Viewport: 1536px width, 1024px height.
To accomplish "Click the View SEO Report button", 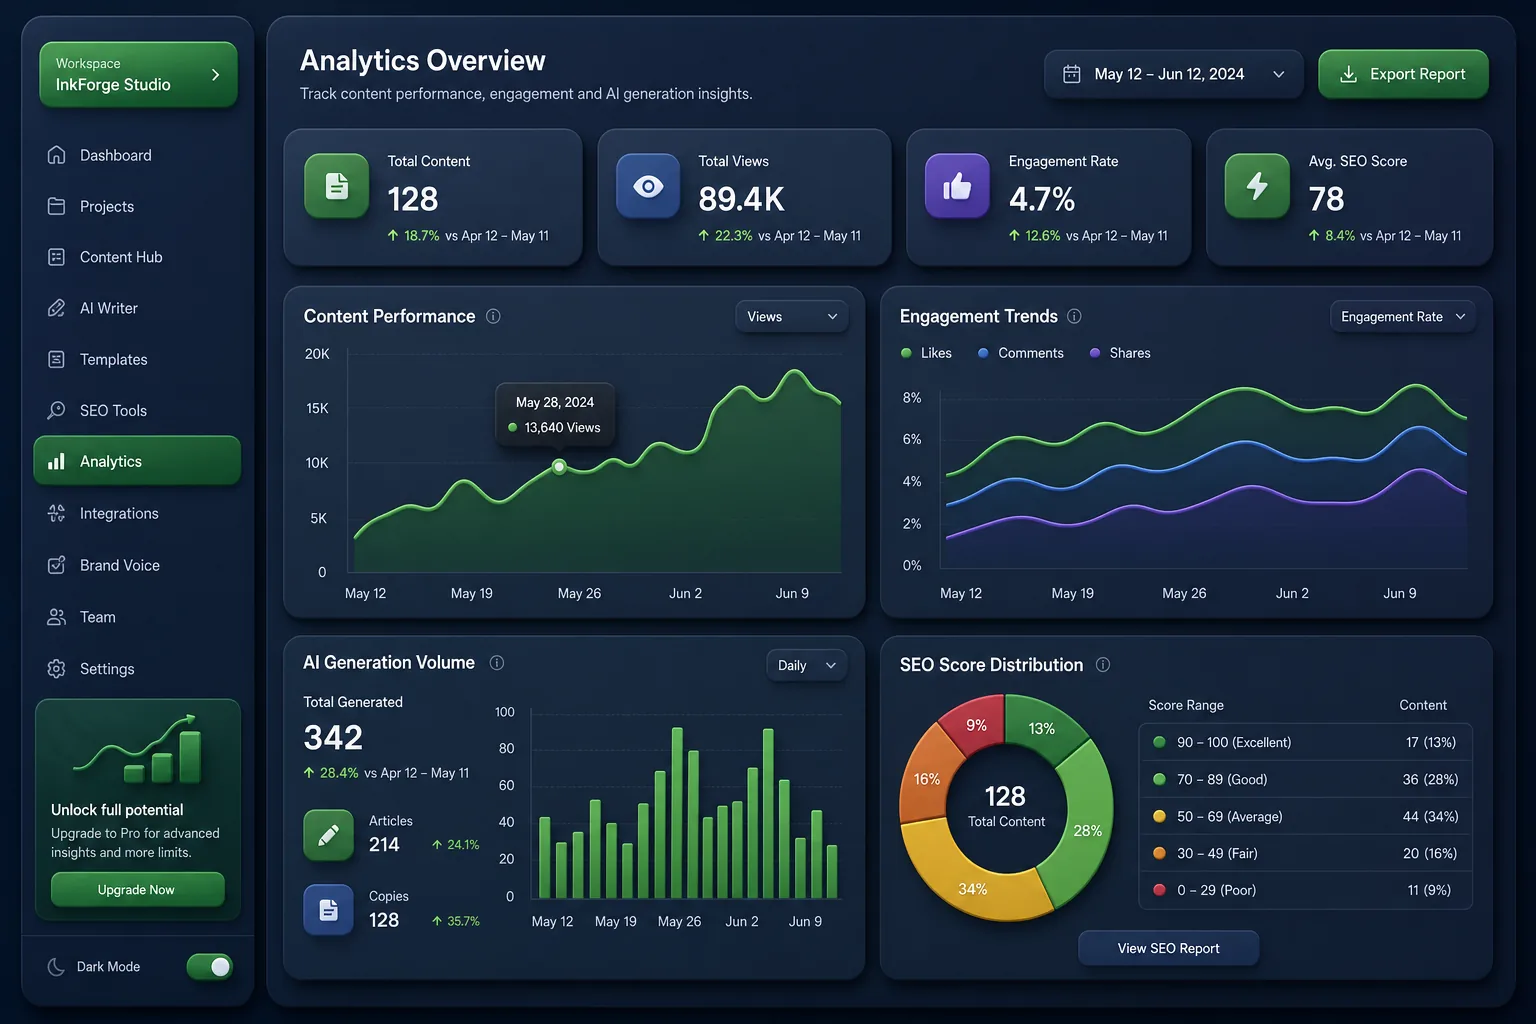I will [x=1168, y=948].
